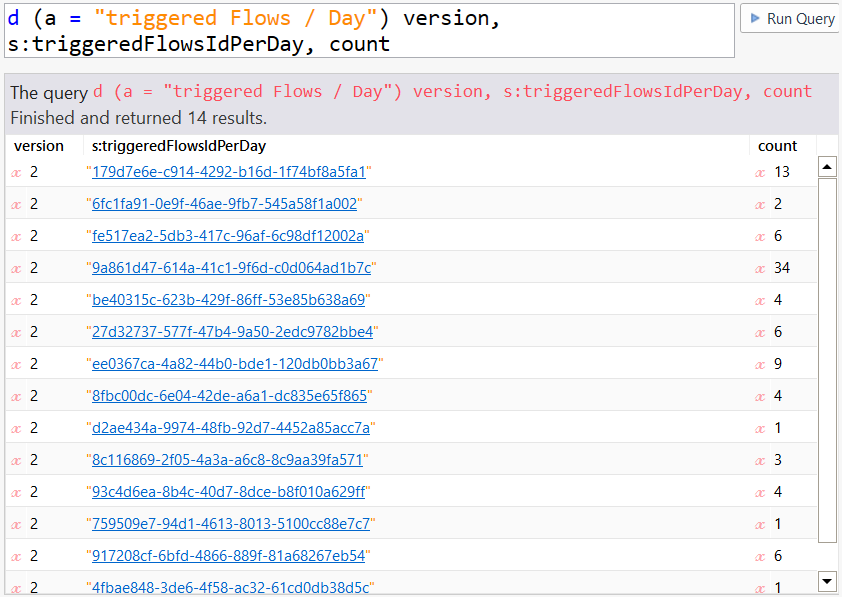Follow the ee0367ca-4a82-44b0 flow ID link
842x597 pixels.
pyautogui.click(x=234, y=364)
